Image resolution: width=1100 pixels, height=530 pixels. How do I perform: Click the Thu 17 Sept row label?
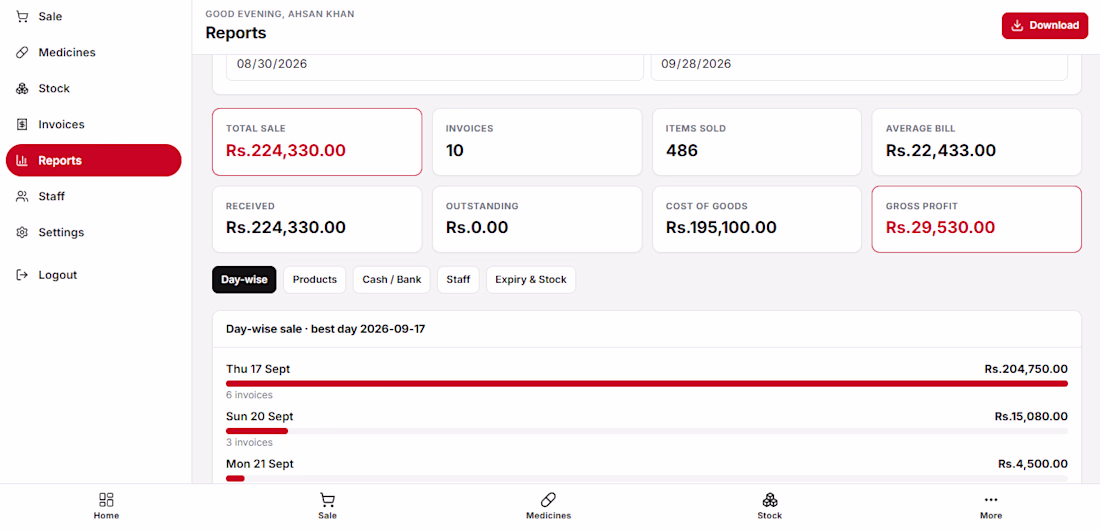click(258, 369)
